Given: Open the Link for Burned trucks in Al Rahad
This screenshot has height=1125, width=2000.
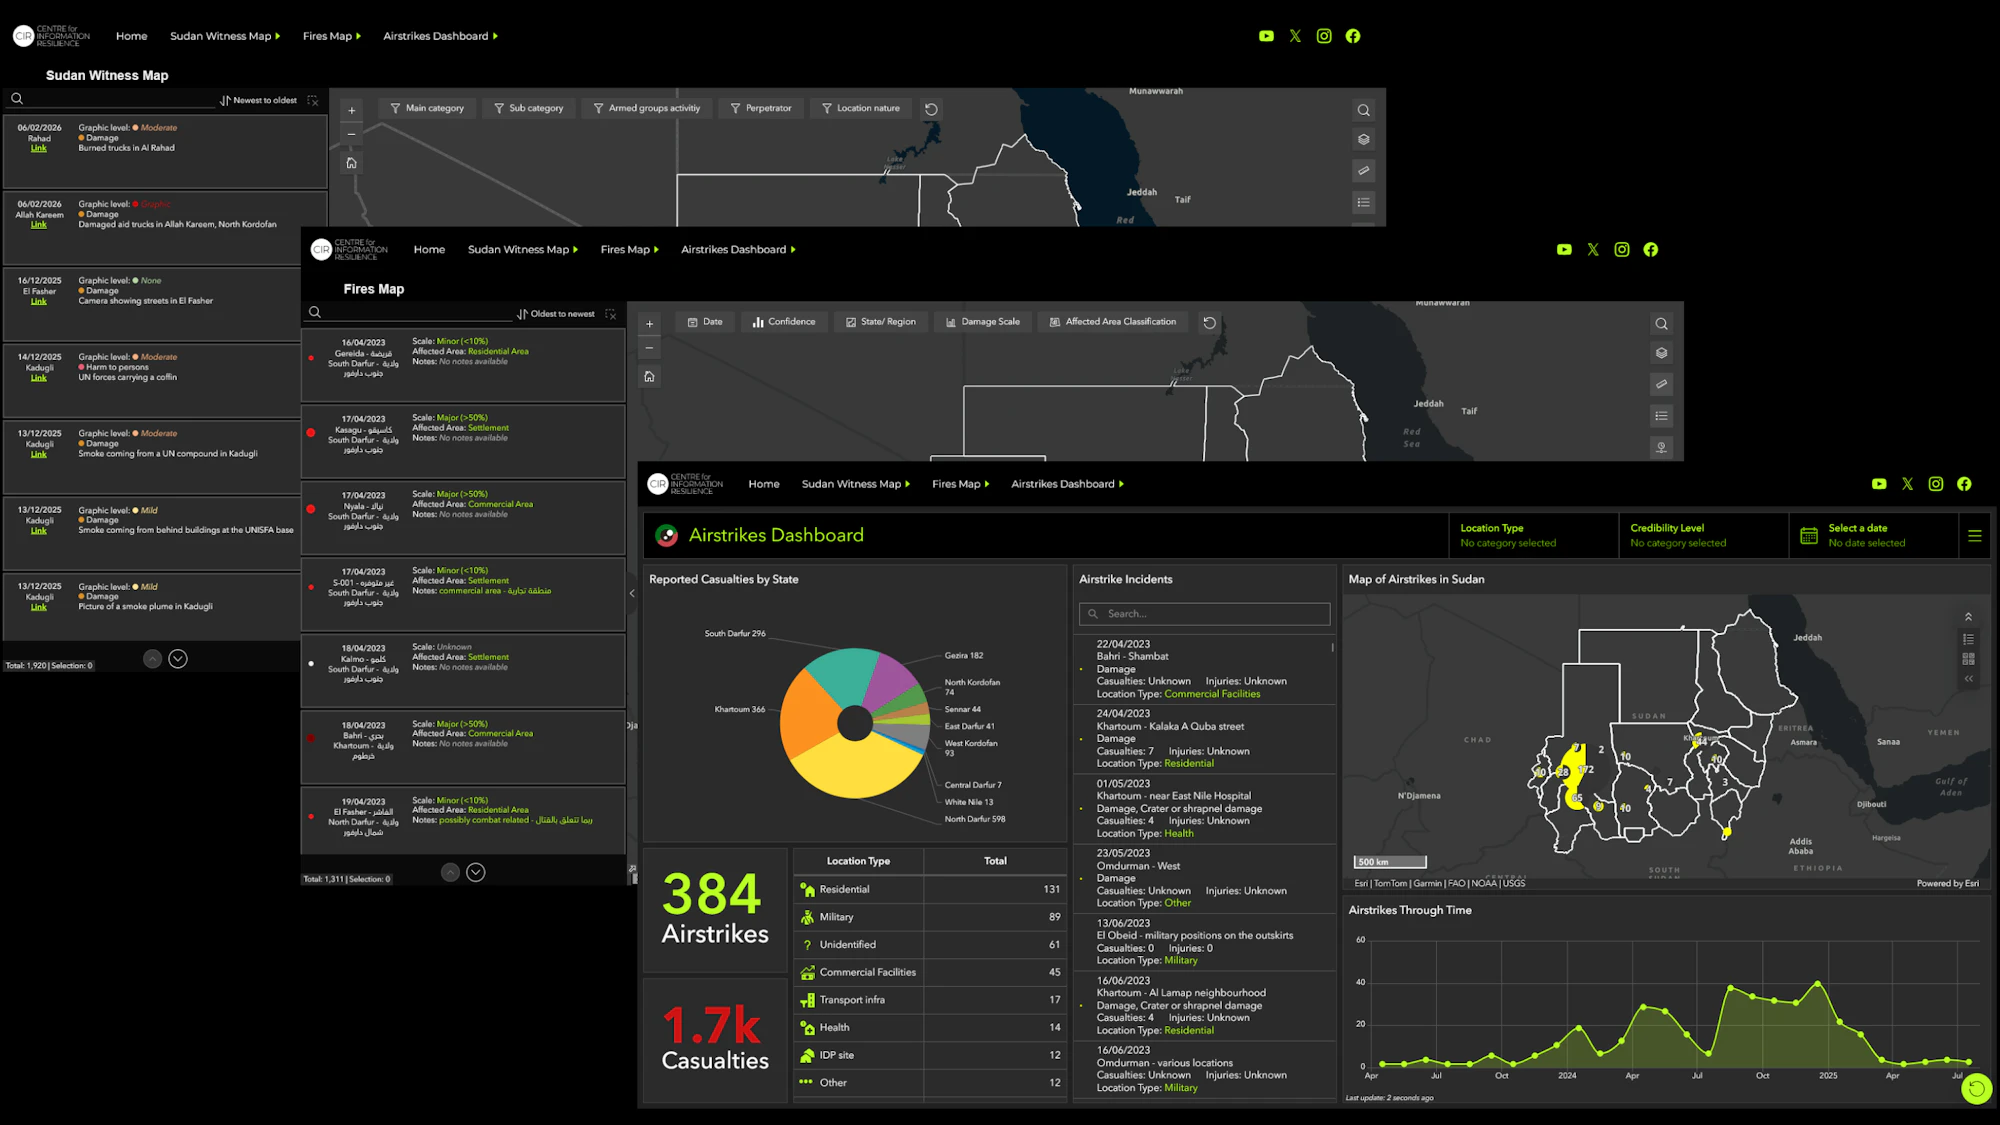Looking at the screenshot, I should (38, 148).
